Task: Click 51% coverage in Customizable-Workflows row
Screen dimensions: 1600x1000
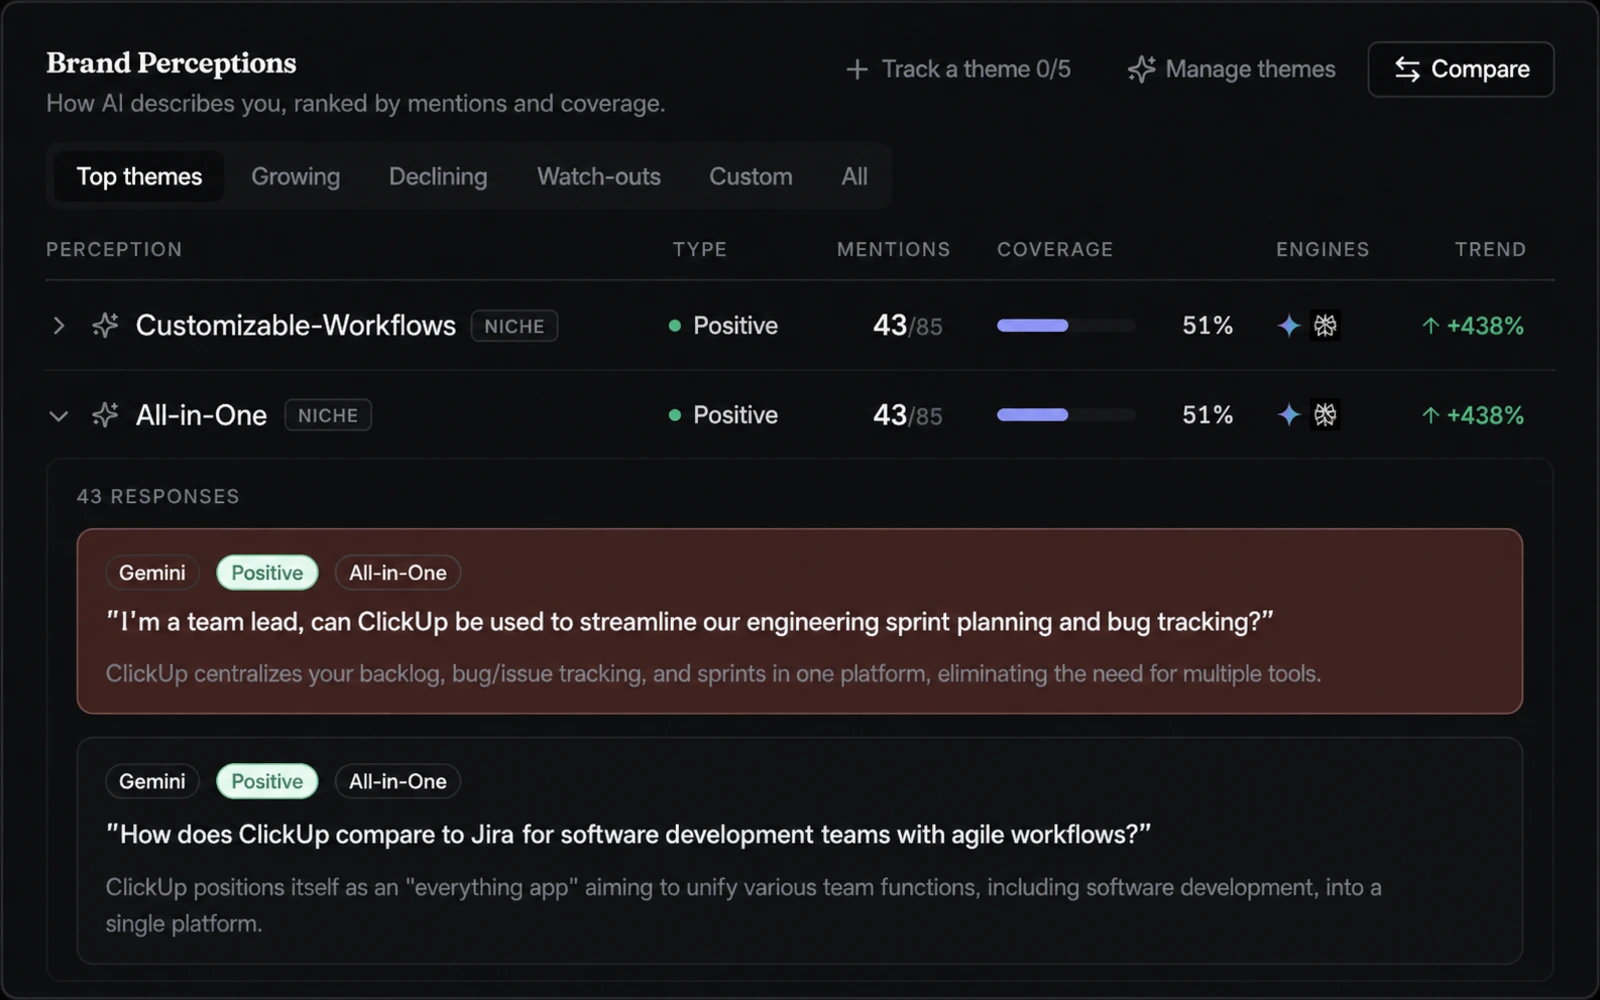Action: [x=1208, y=326]
